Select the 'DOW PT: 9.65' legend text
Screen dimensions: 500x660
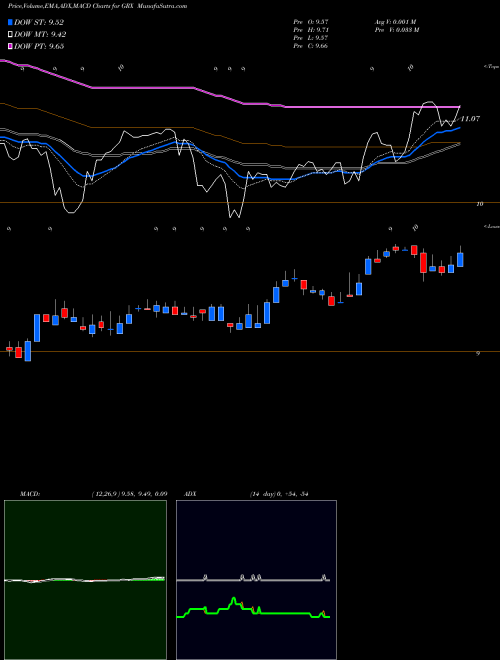39,46
